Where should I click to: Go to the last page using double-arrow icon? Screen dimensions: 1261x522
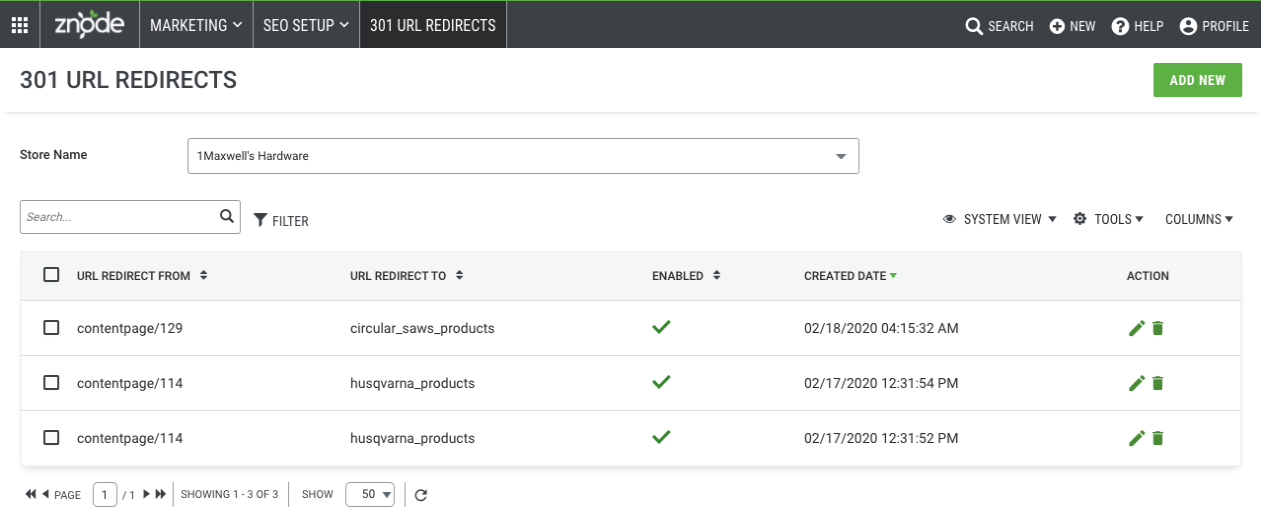(x=161, y=494)
